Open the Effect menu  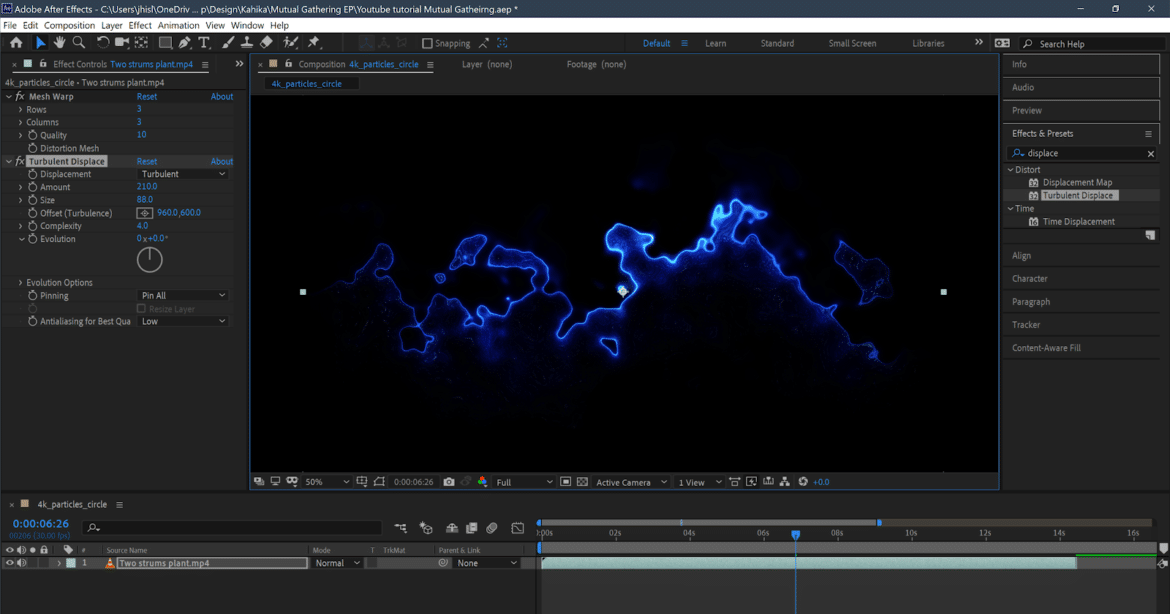pos(140,25)
